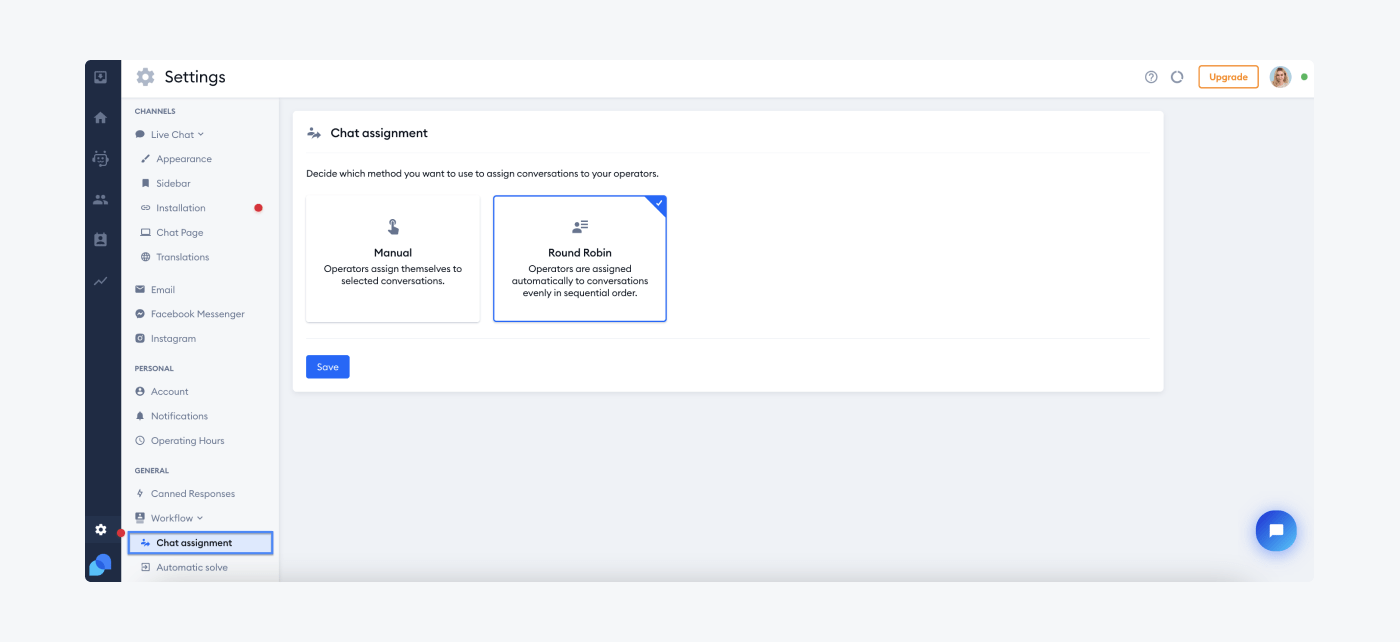Click the Workflow icon in sidebar
The image size is (1400, 642).
point(140,518)
